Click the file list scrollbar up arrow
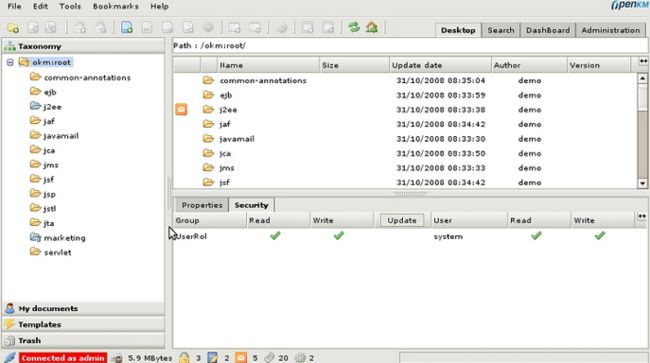This screenshot has height=363, width=650. (x=642, y=78)
